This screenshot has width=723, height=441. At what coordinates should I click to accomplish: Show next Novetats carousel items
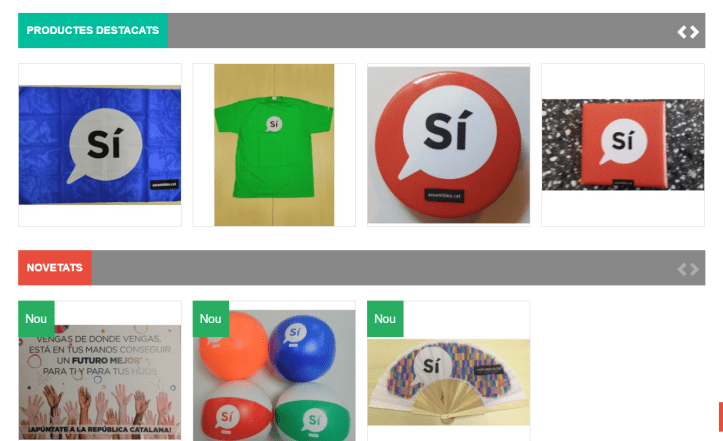tap(694, 269)
